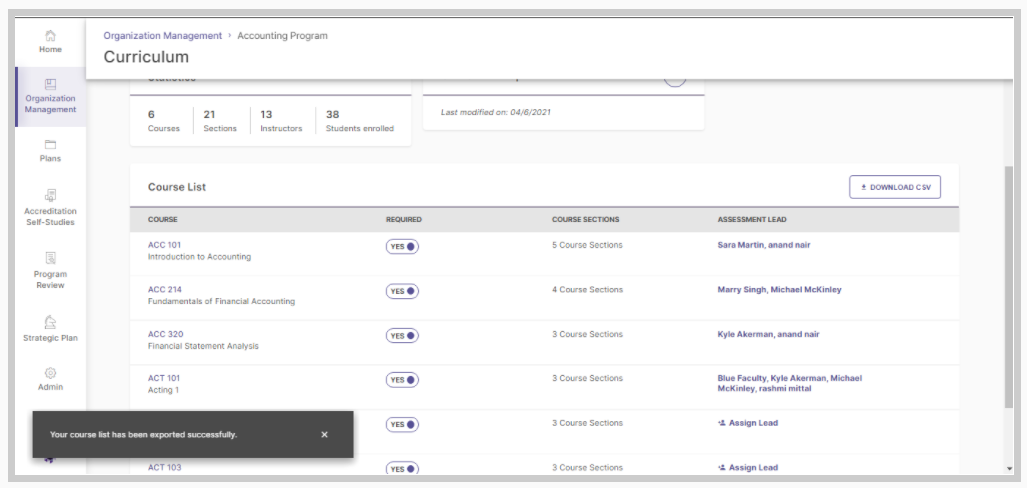This screenshot has width=1027, height=488.
Task: Open Plans folder icon in sidebar
Action: pos(50,145)
